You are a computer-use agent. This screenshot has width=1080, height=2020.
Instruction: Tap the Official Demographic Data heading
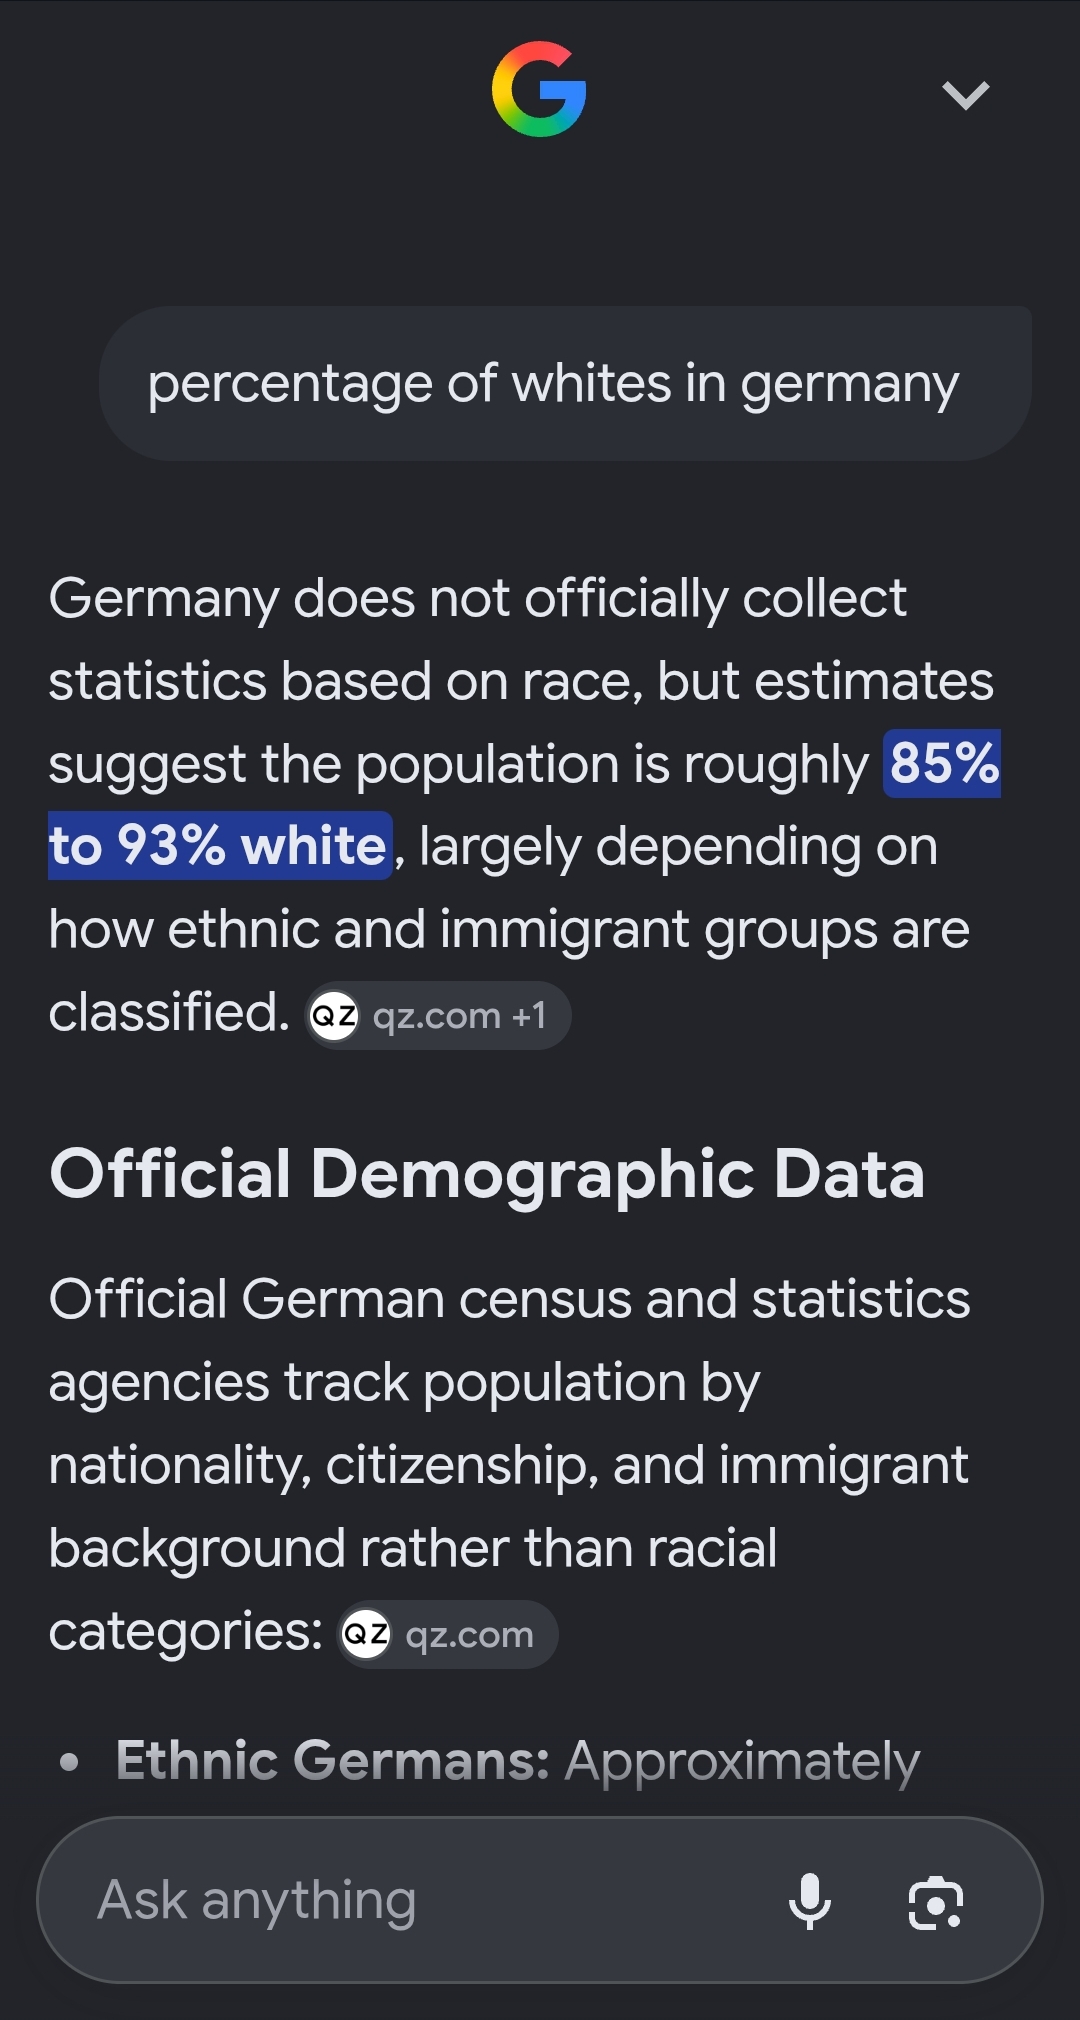487,1173
